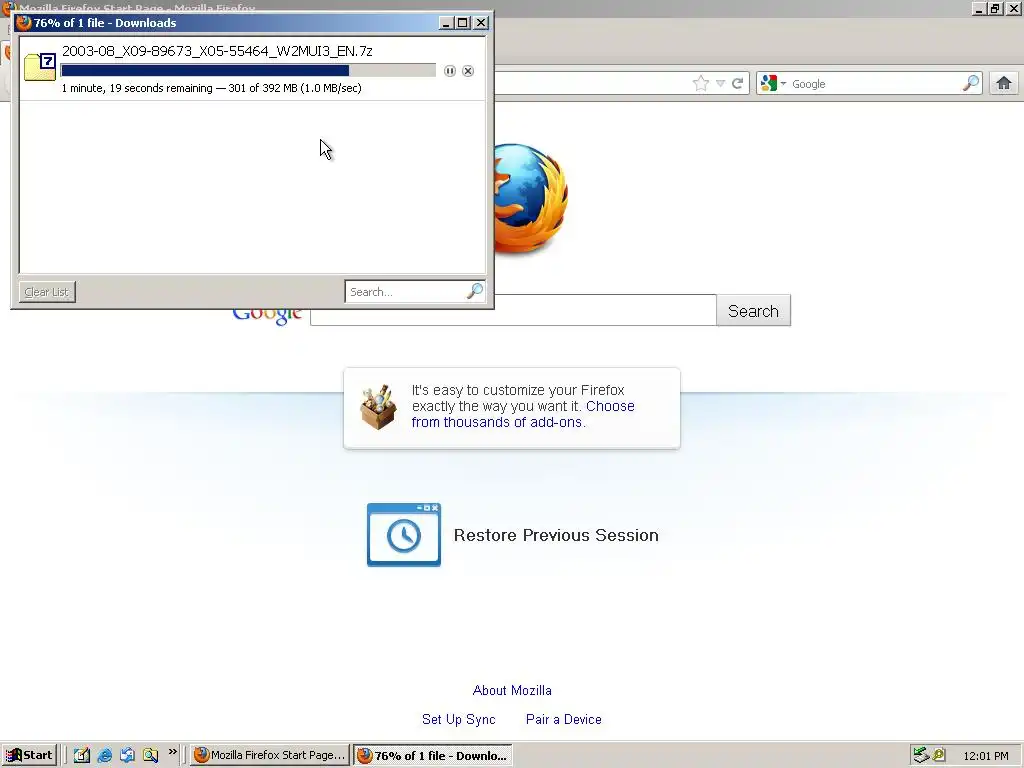Click the partly hidden Google logo on start page
The height and width of the screenshot is (768, 1024).
point(267,316)
